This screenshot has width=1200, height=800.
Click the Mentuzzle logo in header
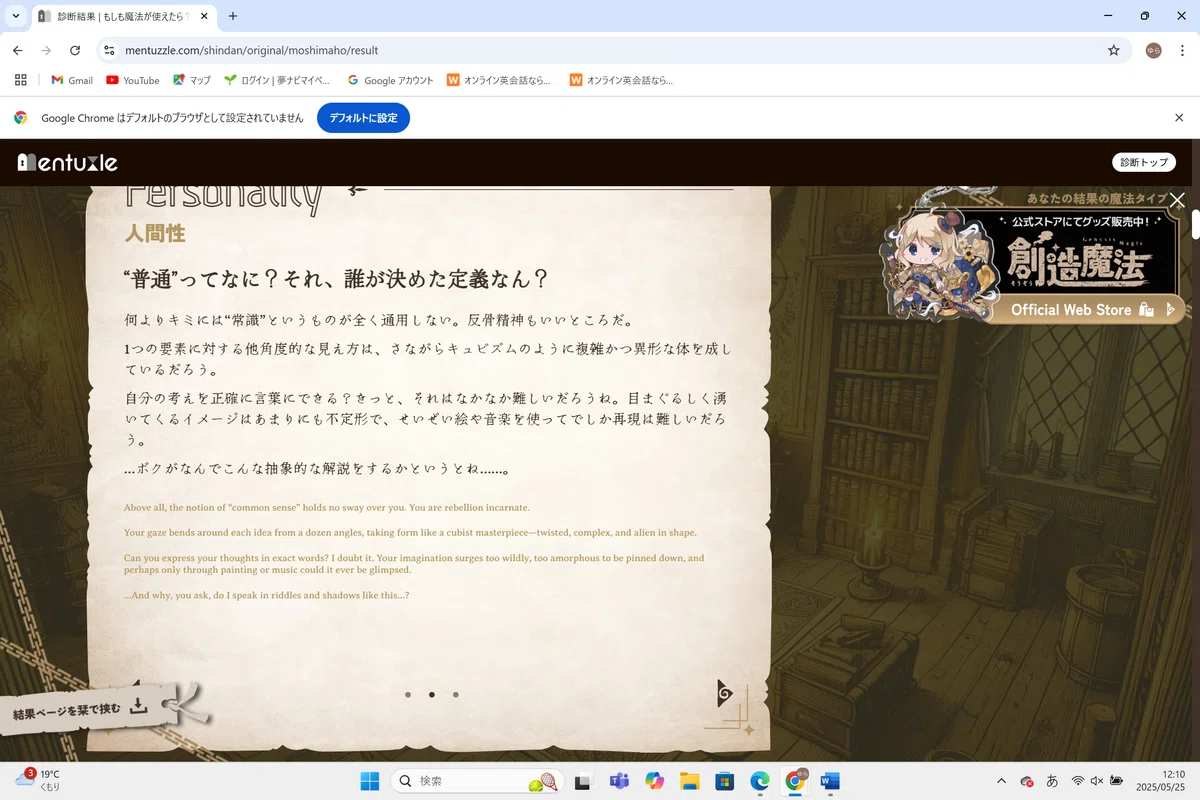click(68, 162)
